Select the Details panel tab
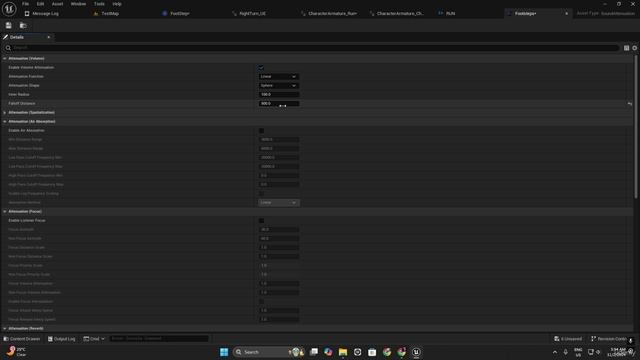The width and height of the screenshot is (640, 360). tap(16, 37)
